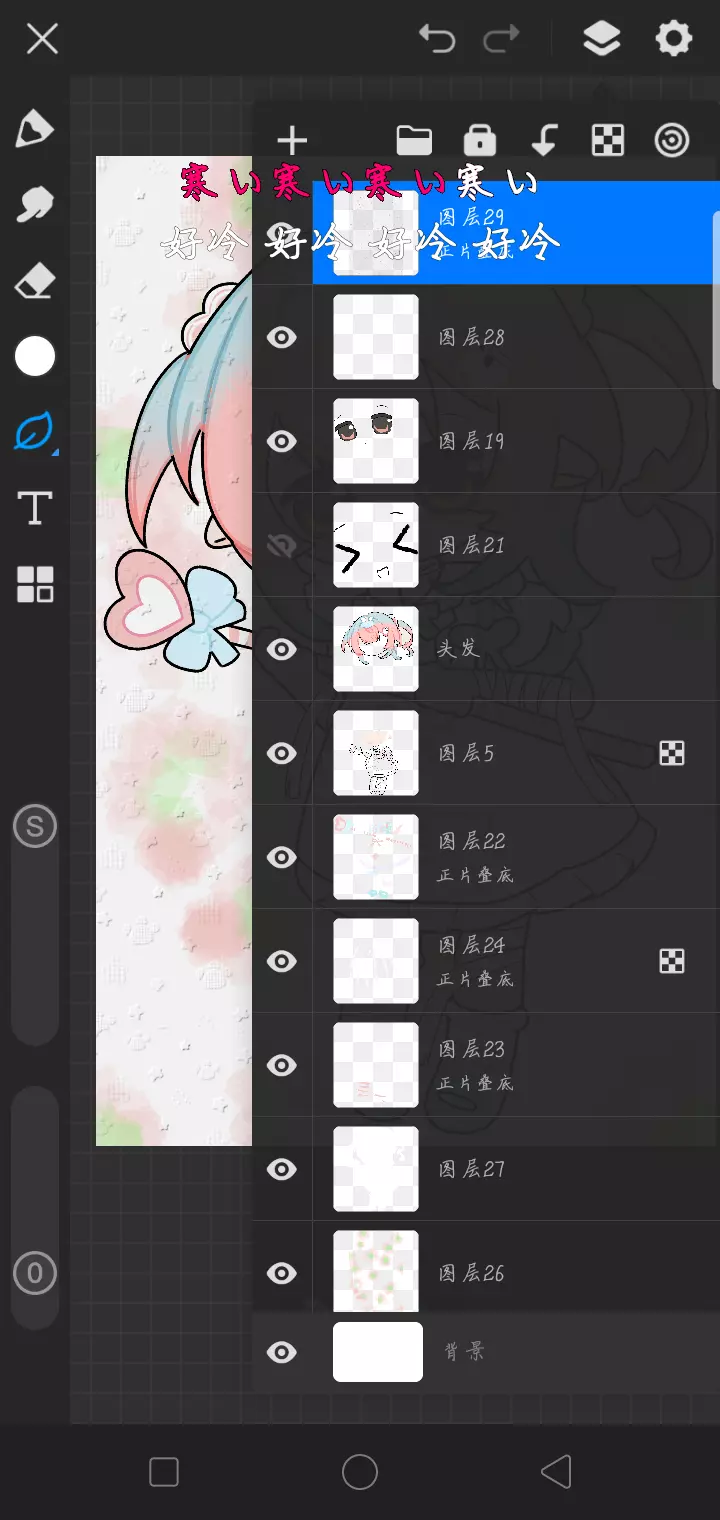Hide the 头发 layer
Screen dimensions: 720x1520
282,649
